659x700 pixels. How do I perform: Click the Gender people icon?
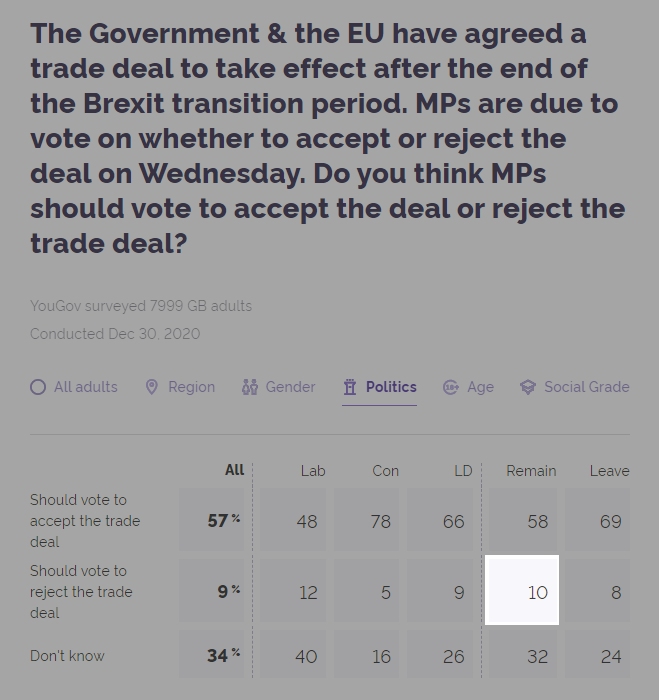pos(250,387)
